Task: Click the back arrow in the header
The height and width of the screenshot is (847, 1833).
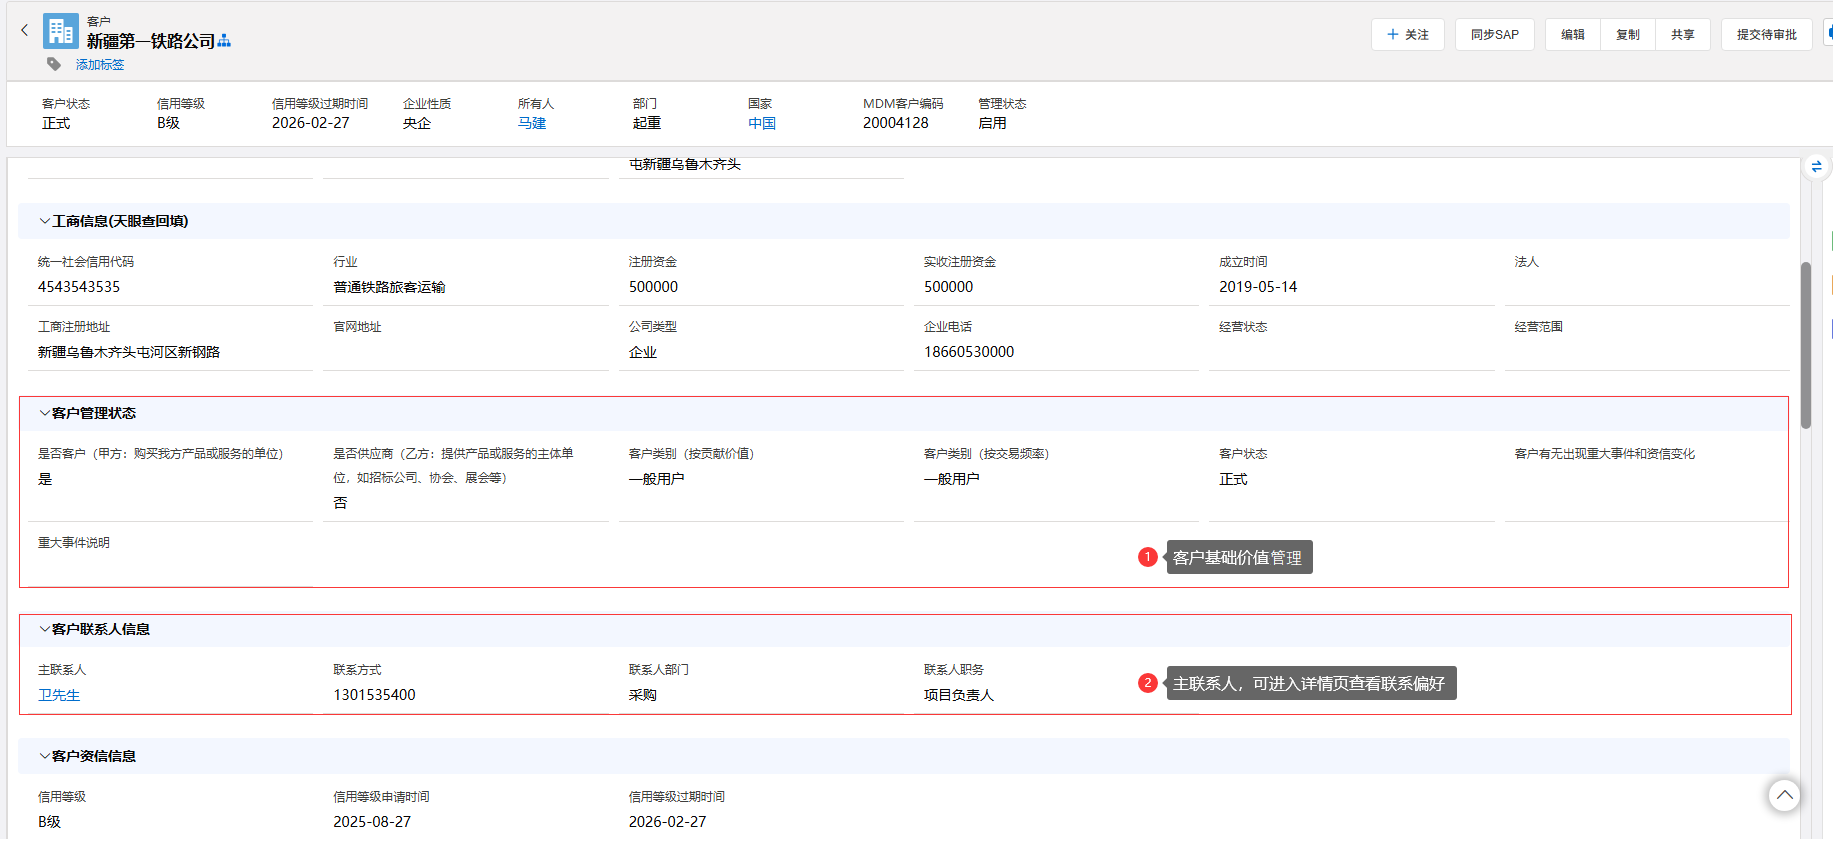Action: 25,31
